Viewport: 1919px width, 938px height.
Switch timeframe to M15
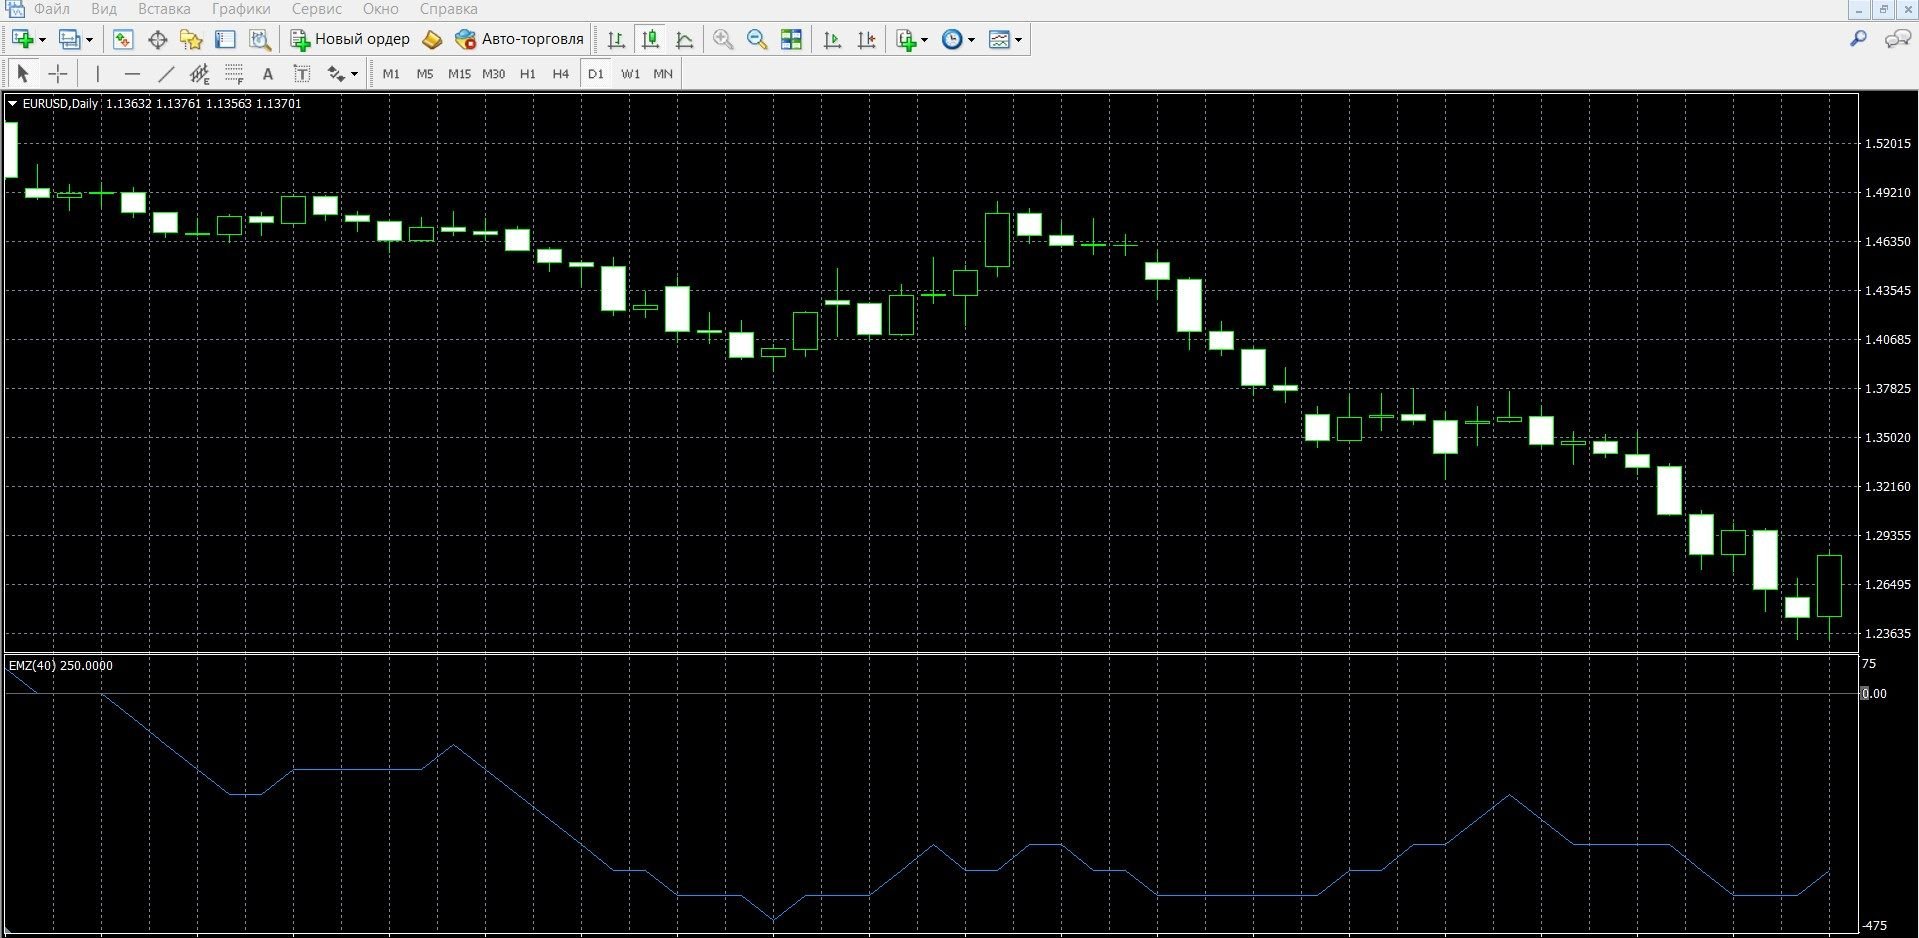point(459,74)
